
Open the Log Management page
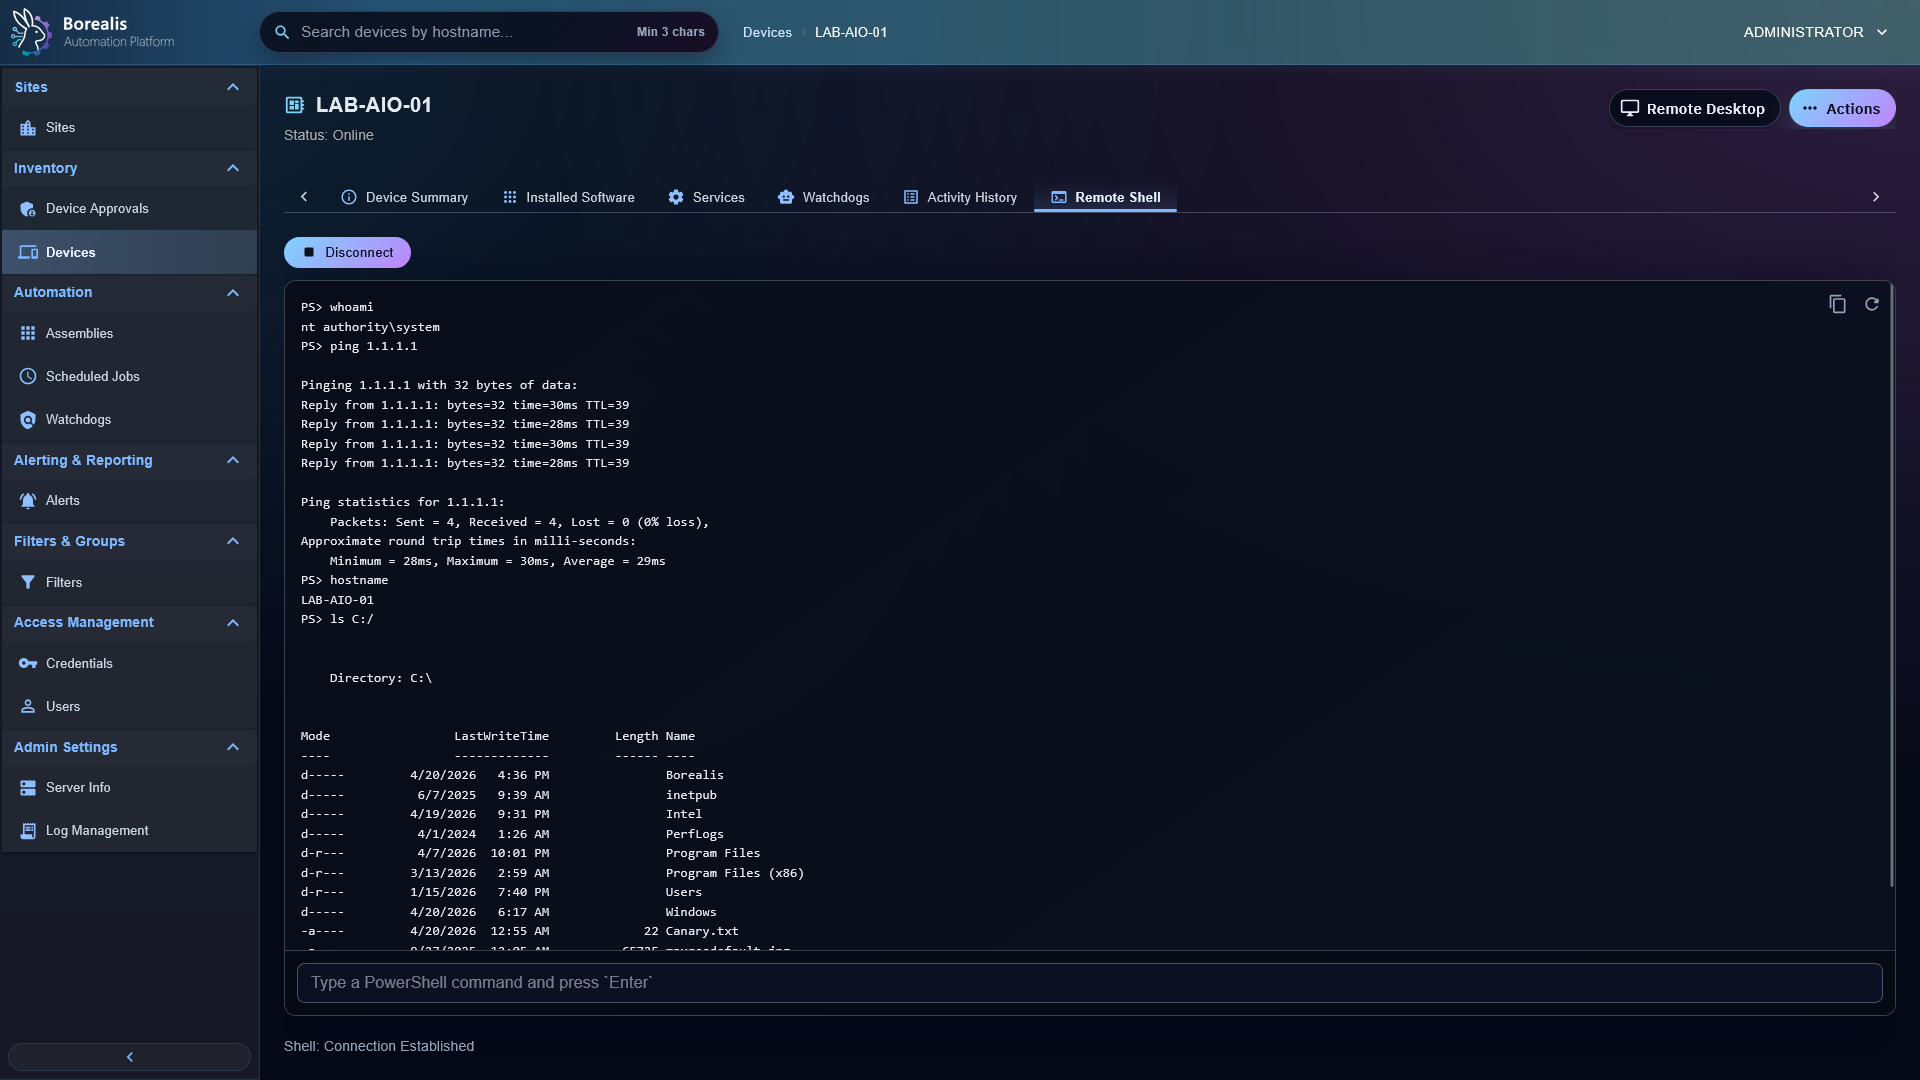[129, 831]
